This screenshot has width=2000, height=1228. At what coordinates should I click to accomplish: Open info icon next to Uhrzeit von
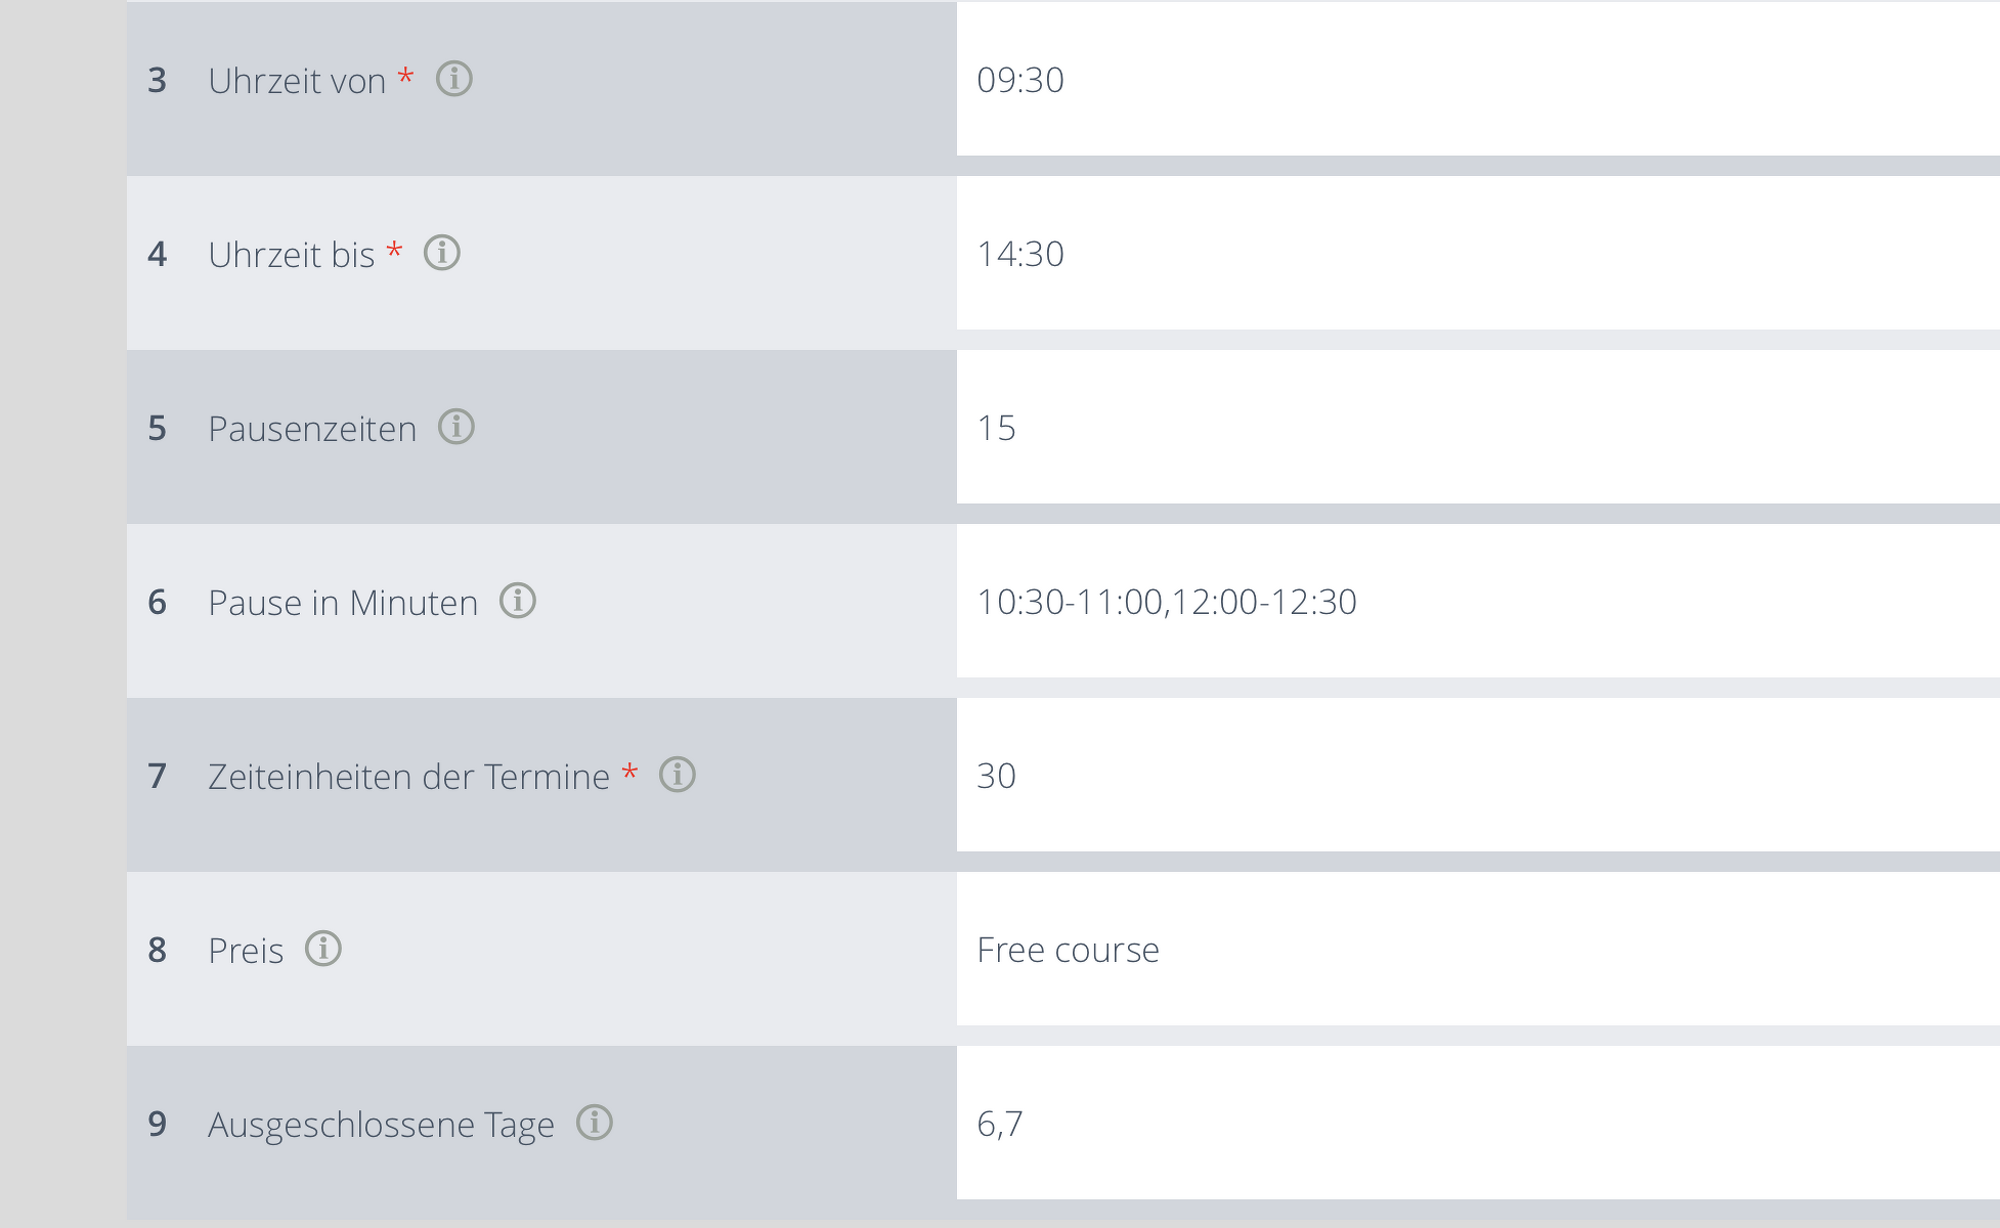(x=454, y=78)
